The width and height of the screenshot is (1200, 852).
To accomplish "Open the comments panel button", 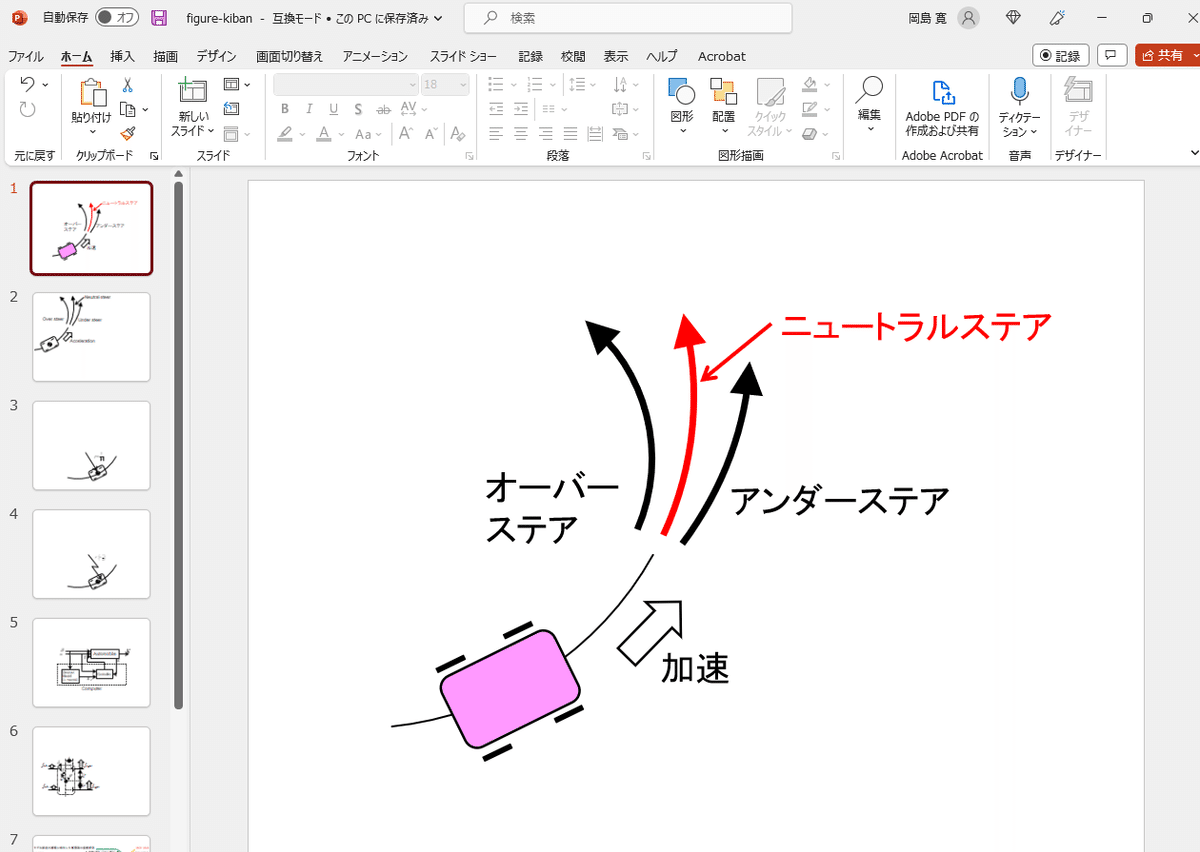I will coord(1111,55).
